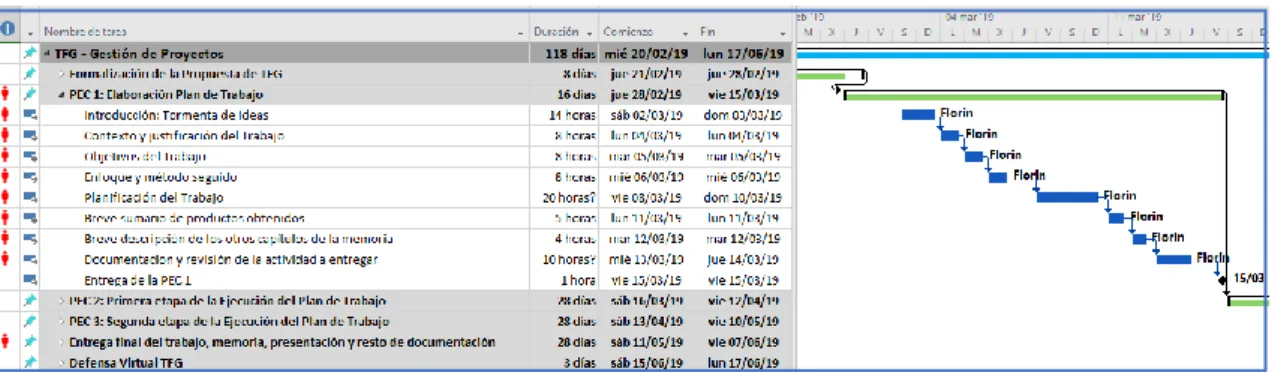1272x372 pixels.
Task: Click the pin task-mode icon for TFG - Gestión de Proyectos
Action: coord(30,53)
